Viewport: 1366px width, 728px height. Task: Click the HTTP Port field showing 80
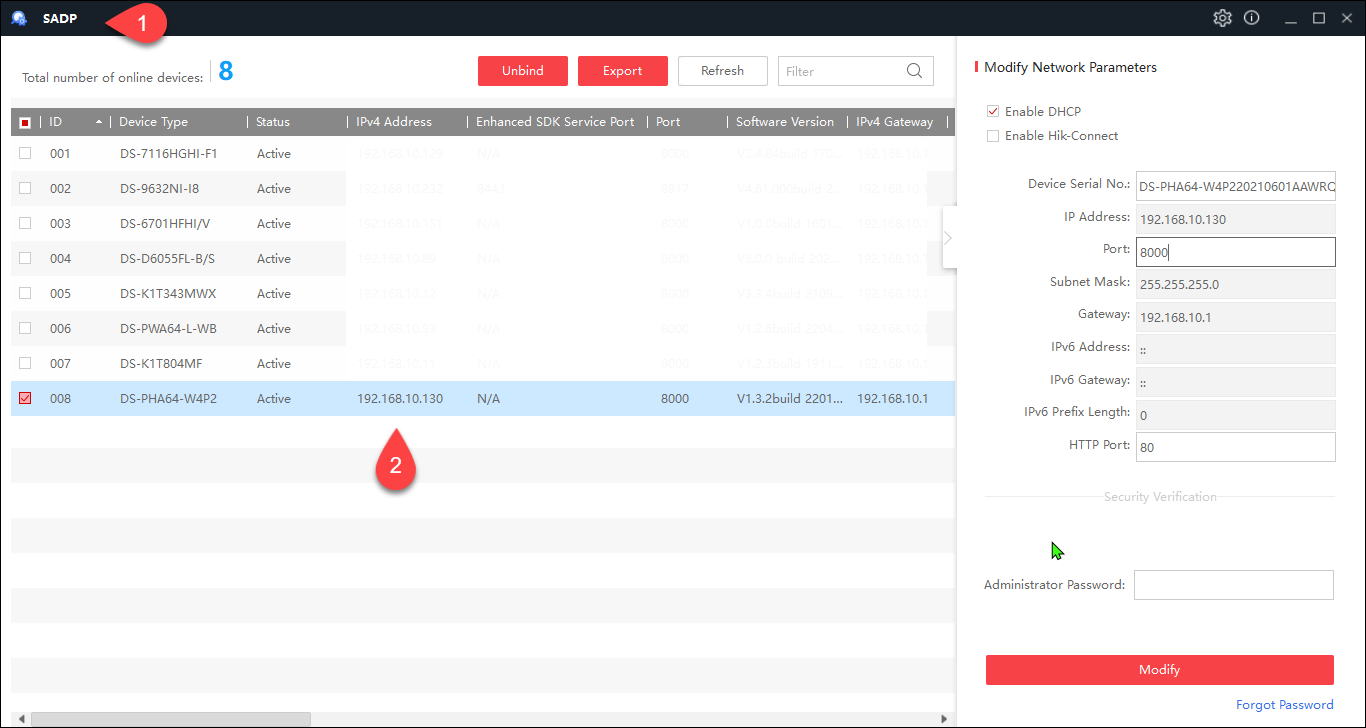[1236, 447]
